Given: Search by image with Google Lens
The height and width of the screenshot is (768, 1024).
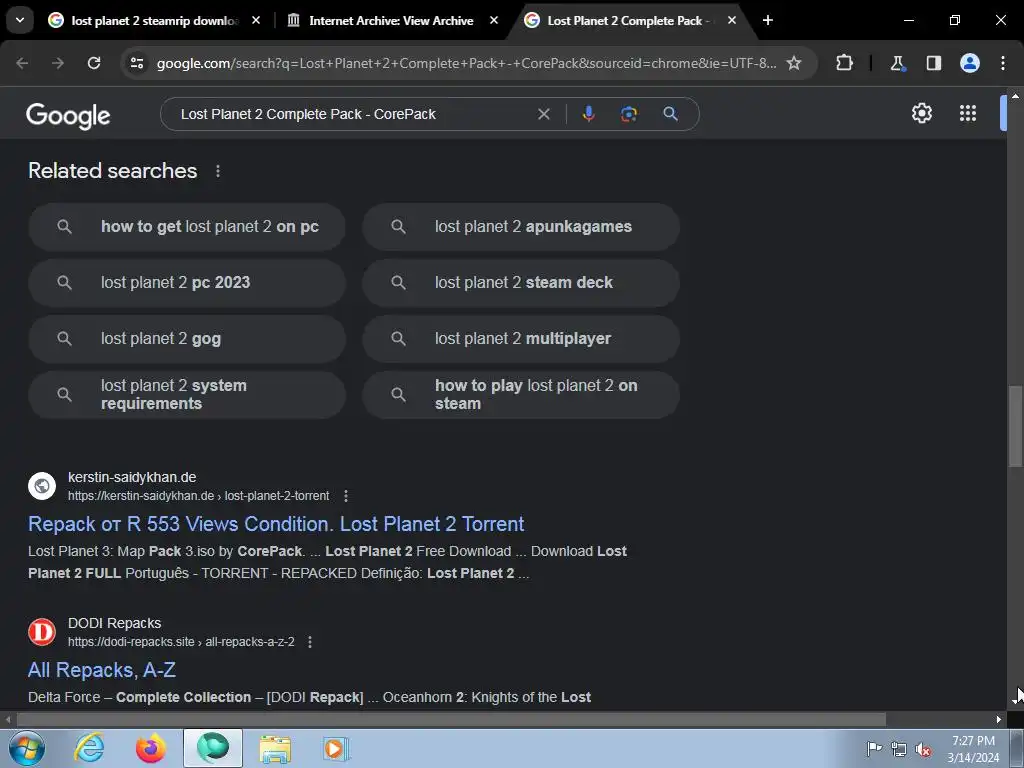Looking at the screenshot, I should (629, 114).
